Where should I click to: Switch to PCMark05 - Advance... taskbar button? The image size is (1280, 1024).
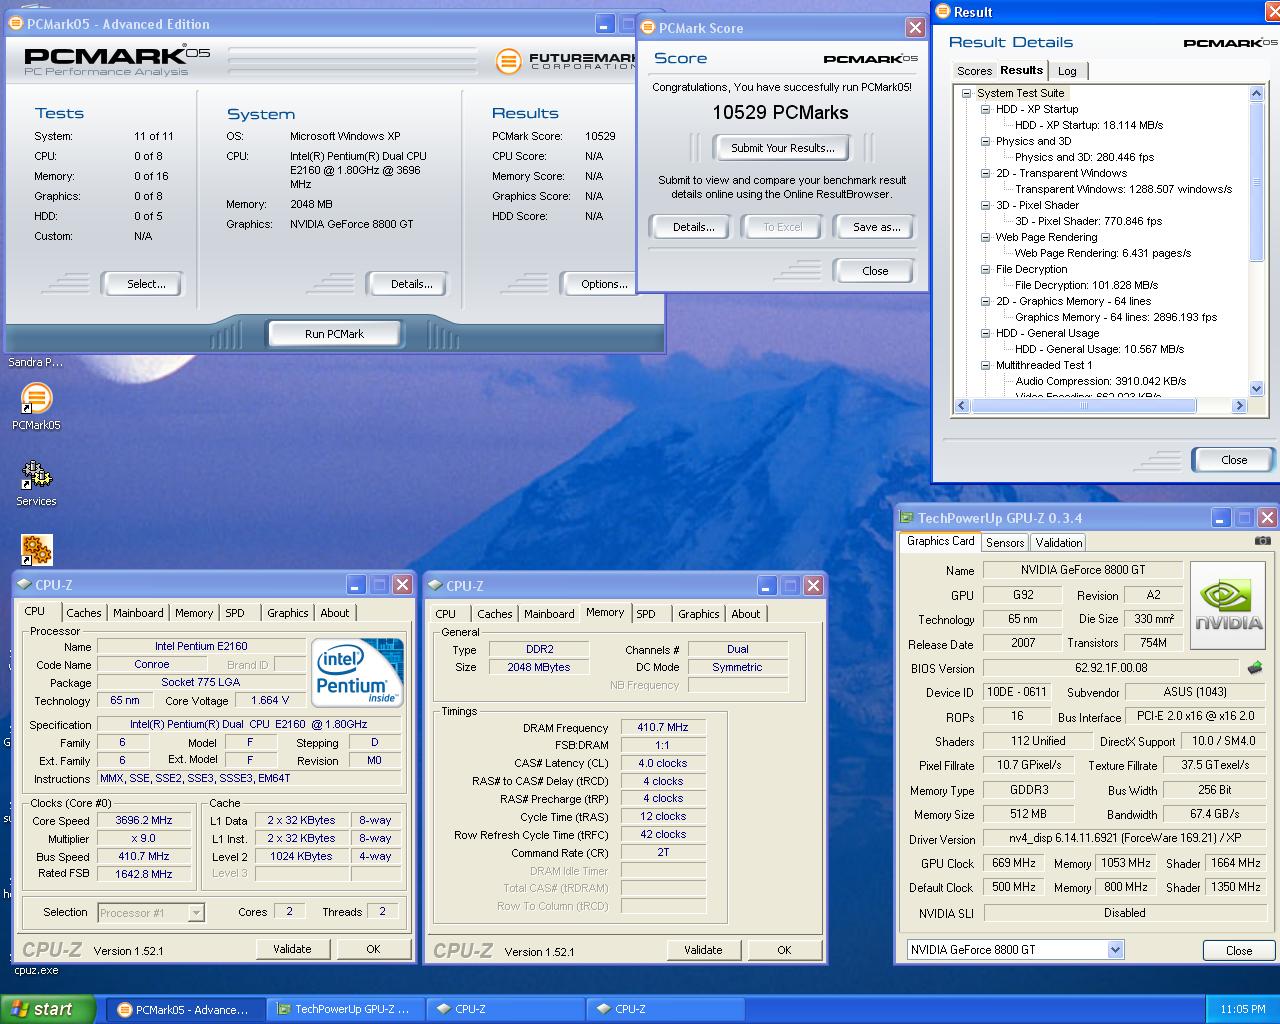click(x=184, y=1009)
